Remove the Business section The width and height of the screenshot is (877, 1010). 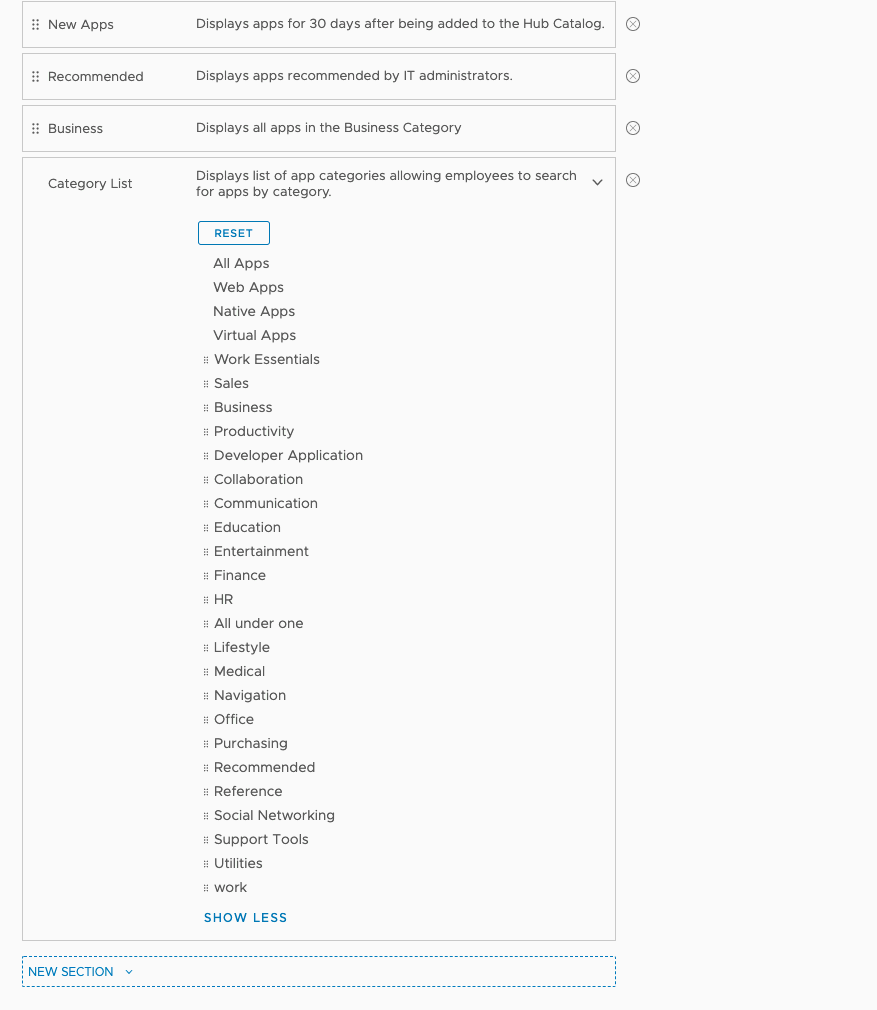pos(632,128)
